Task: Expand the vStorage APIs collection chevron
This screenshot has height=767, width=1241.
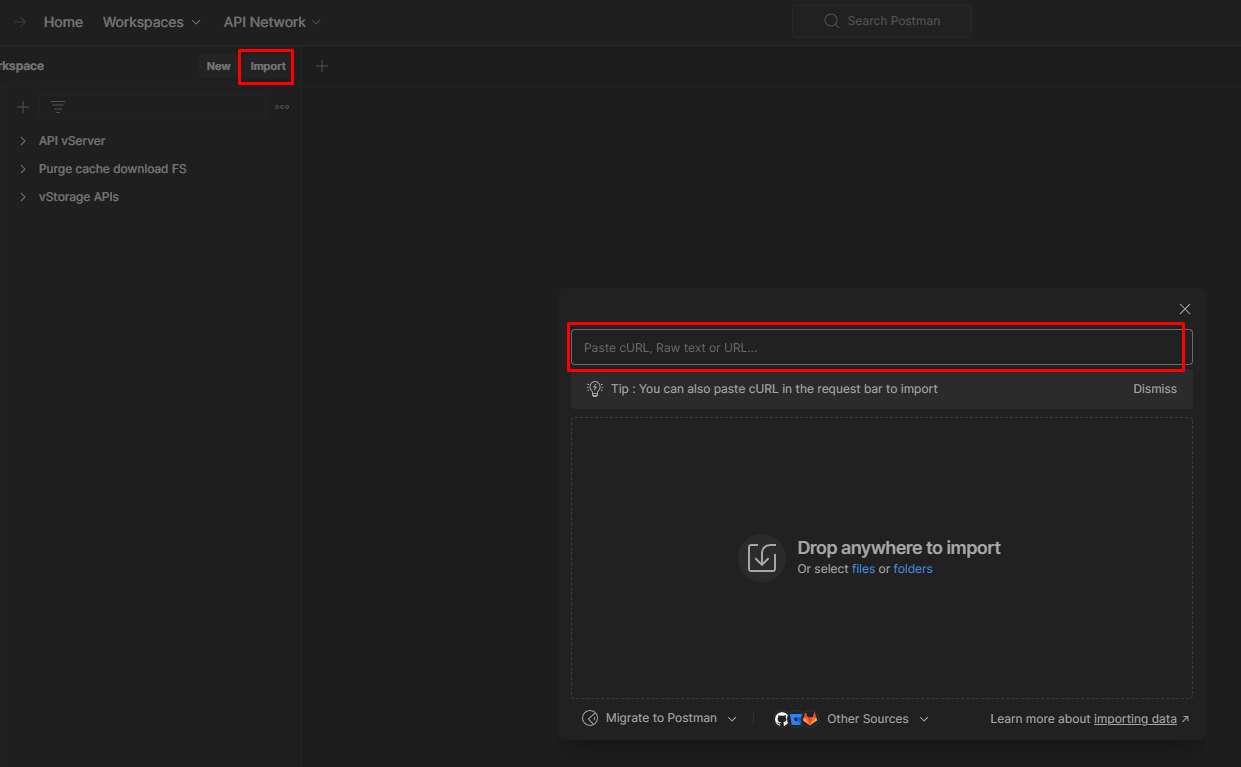Action: click(x=23, y=197)
